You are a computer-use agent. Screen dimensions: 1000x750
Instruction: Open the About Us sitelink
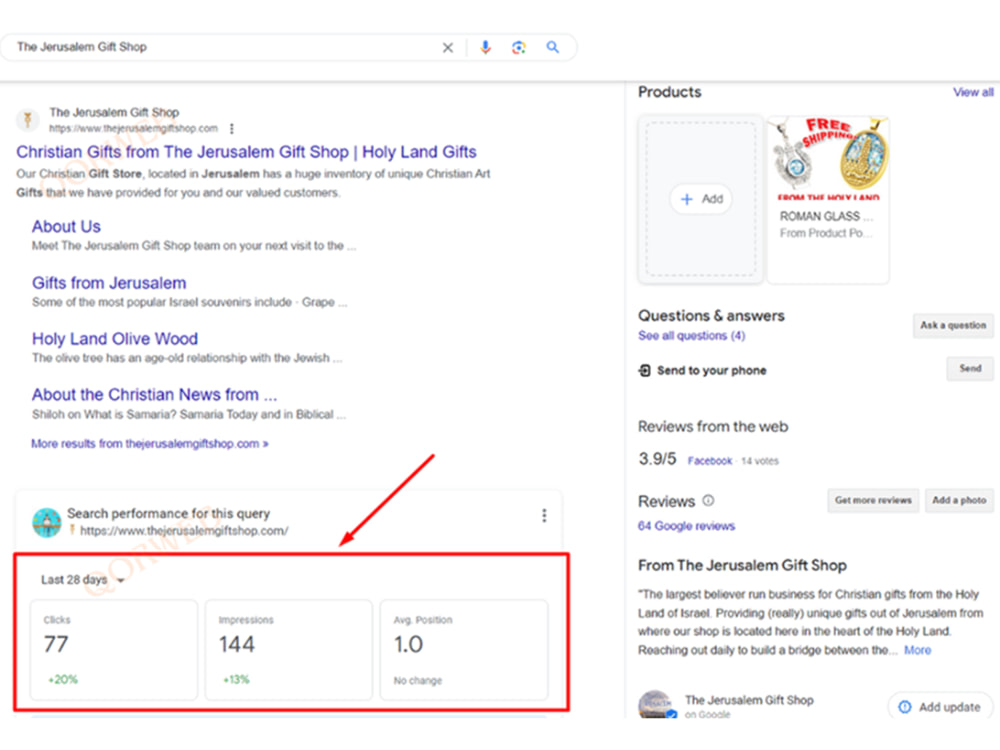pyautogui.click(x=66, y=226)
